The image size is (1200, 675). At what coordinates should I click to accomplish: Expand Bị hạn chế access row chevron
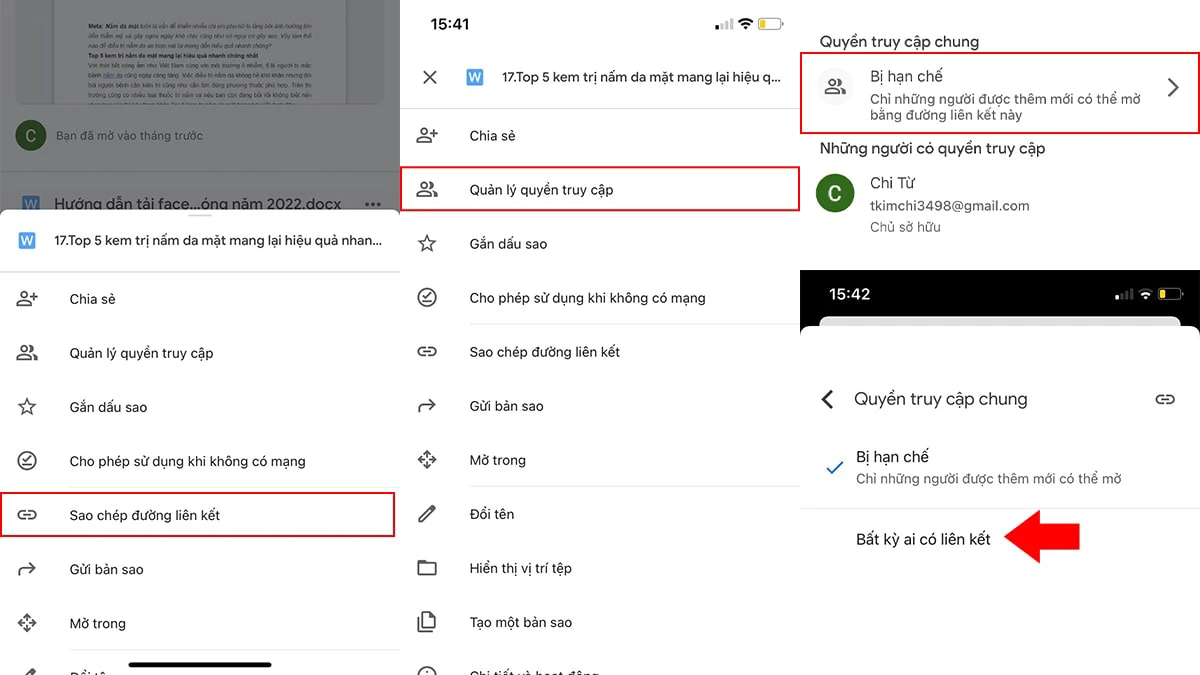1174,88
